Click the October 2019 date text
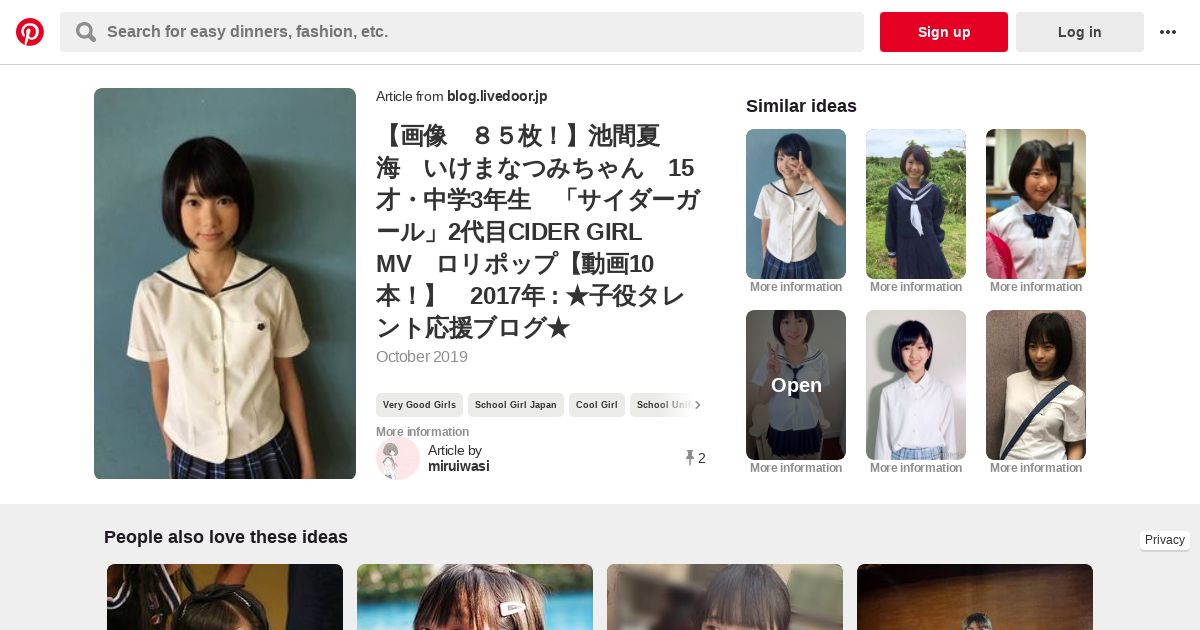 point(422,357)
